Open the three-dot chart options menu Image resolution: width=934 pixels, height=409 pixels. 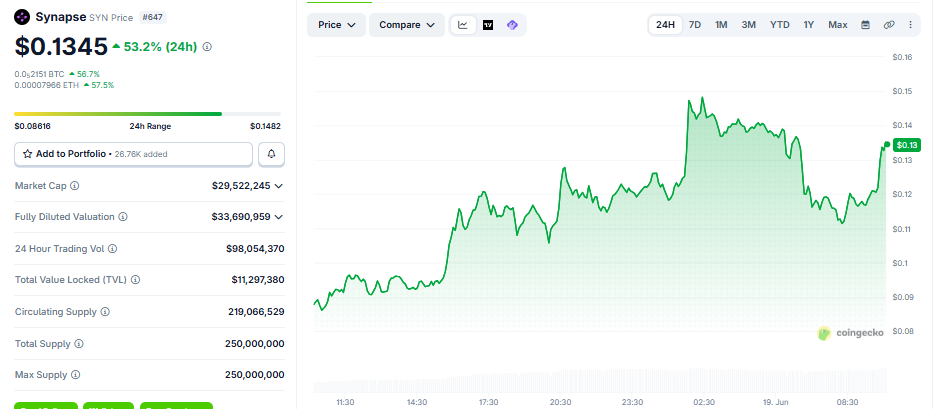[x=910, y=25]
